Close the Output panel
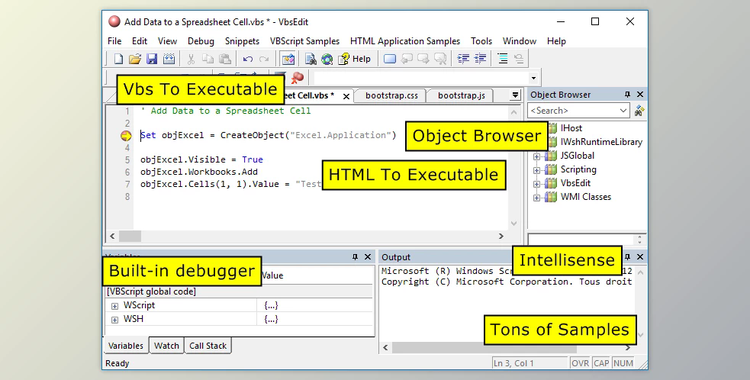 coord(640,257)
